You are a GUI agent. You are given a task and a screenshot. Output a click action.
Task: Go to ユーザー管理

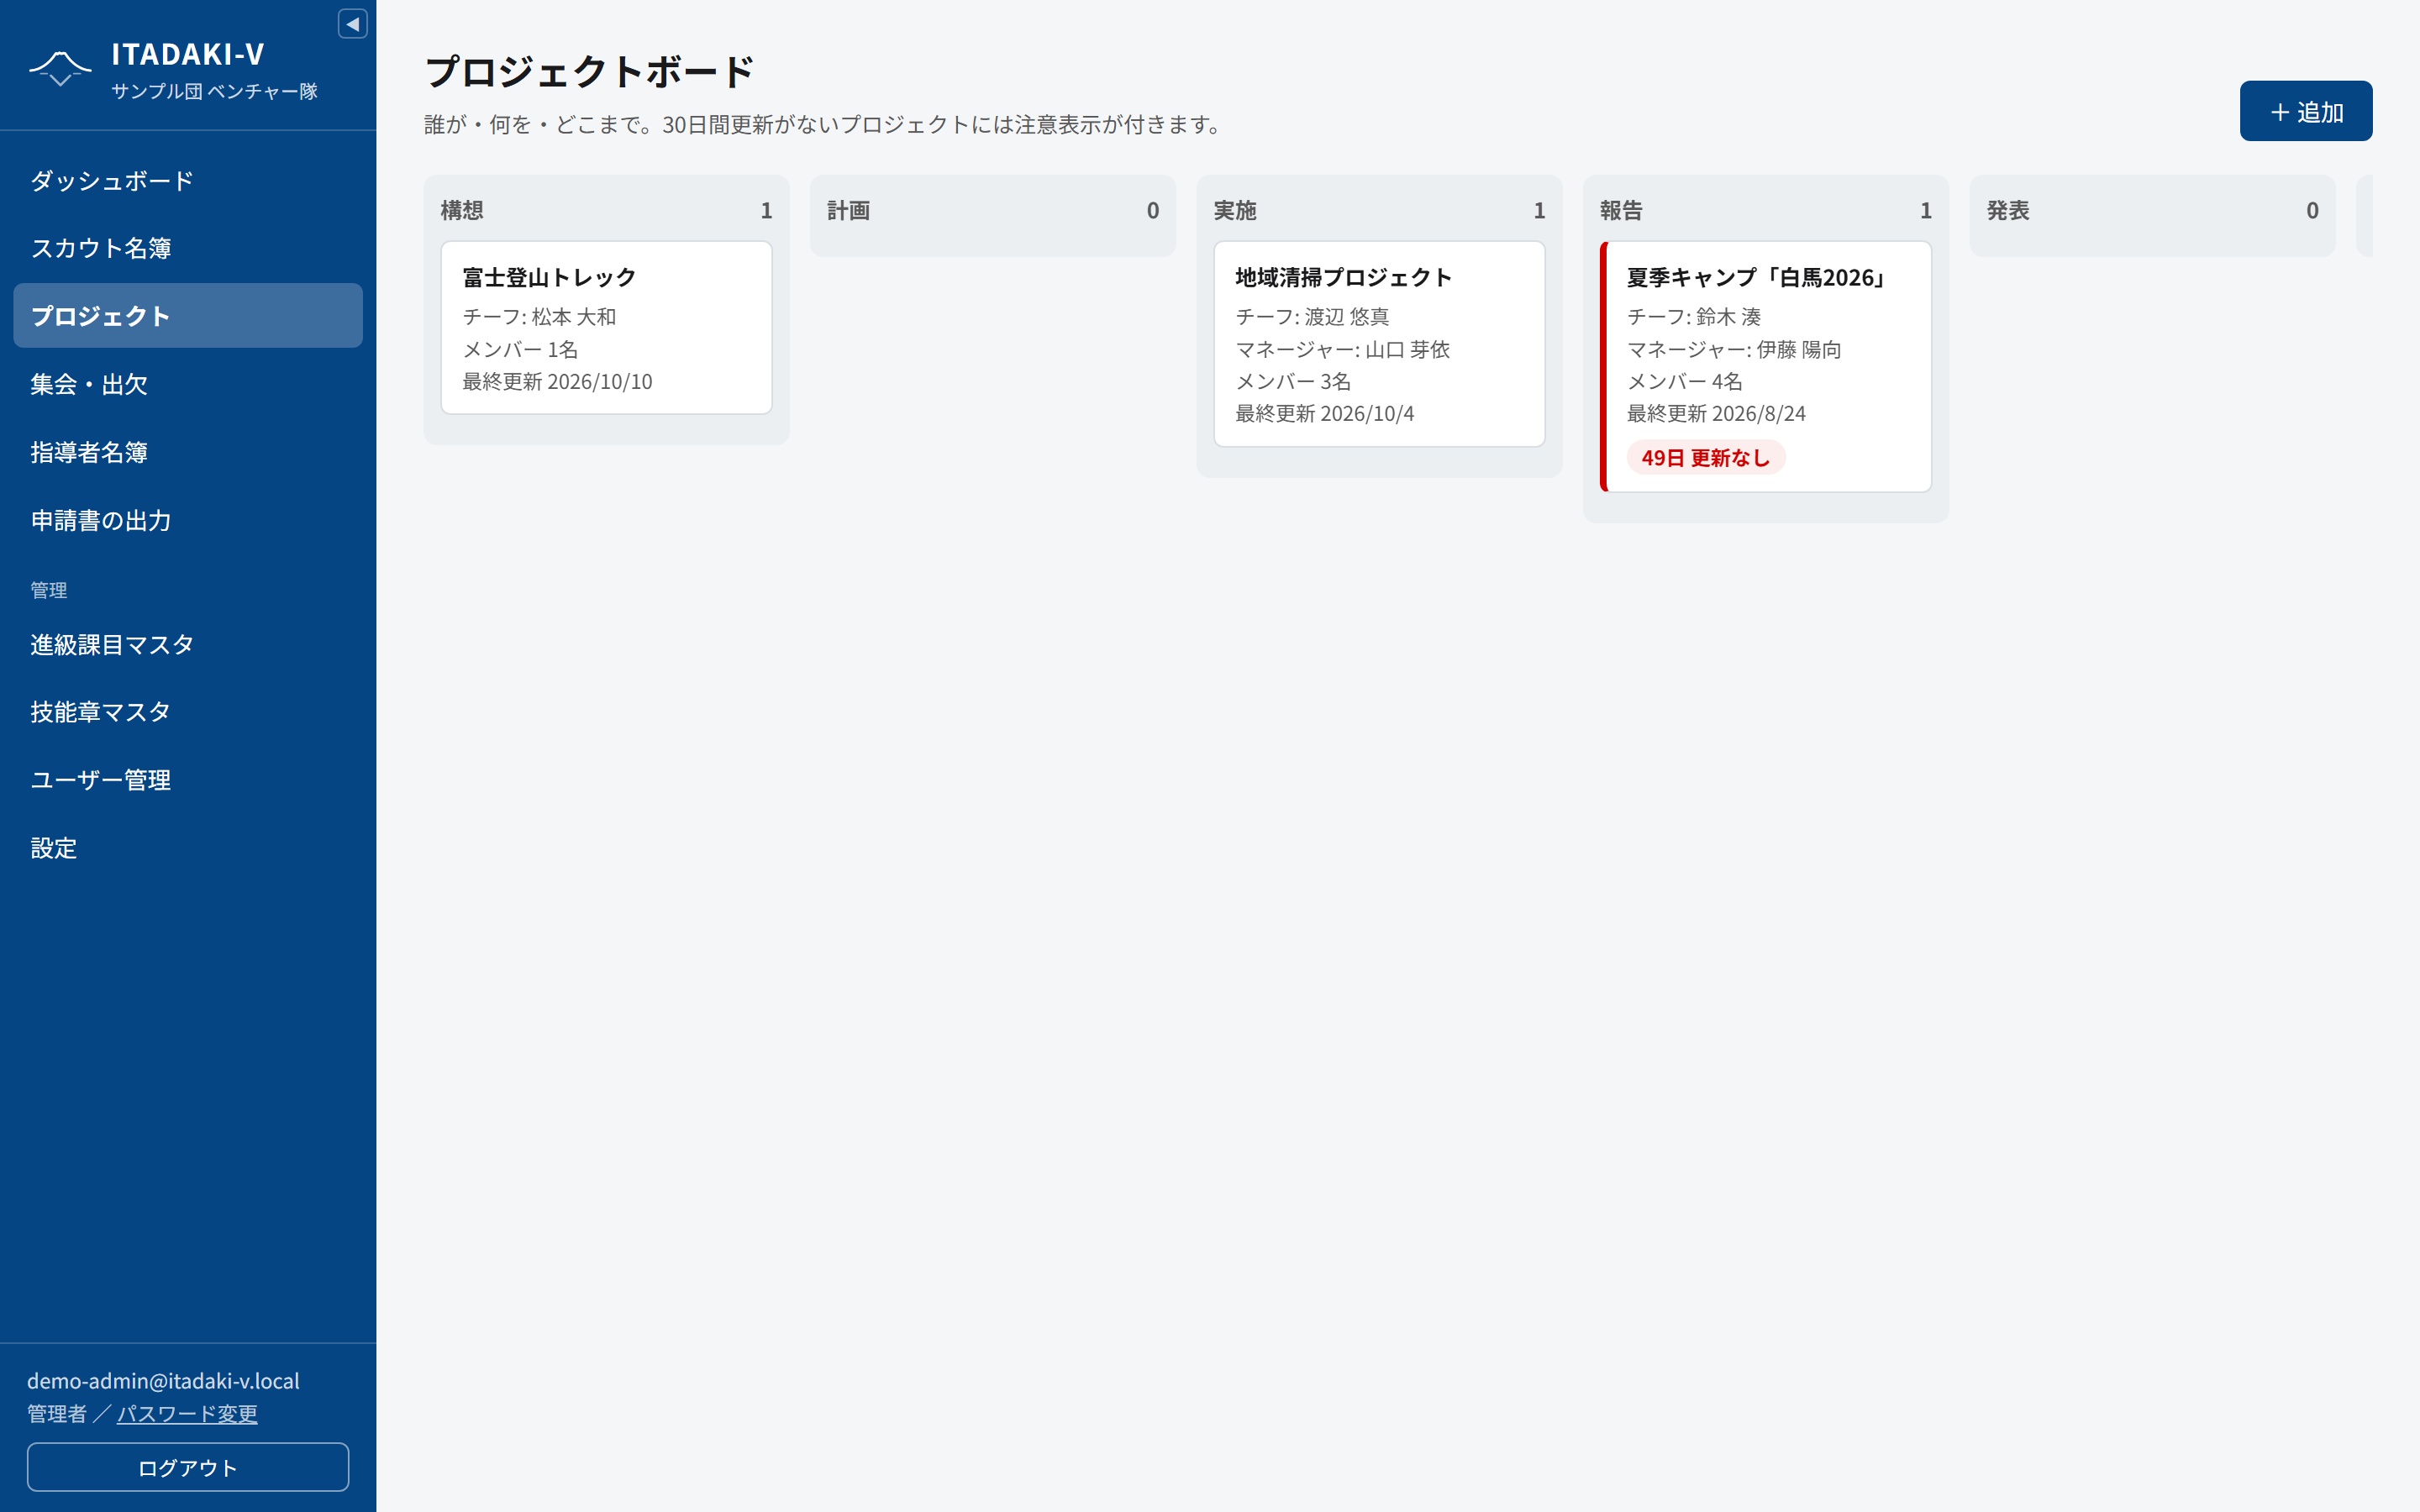point(188,780)
